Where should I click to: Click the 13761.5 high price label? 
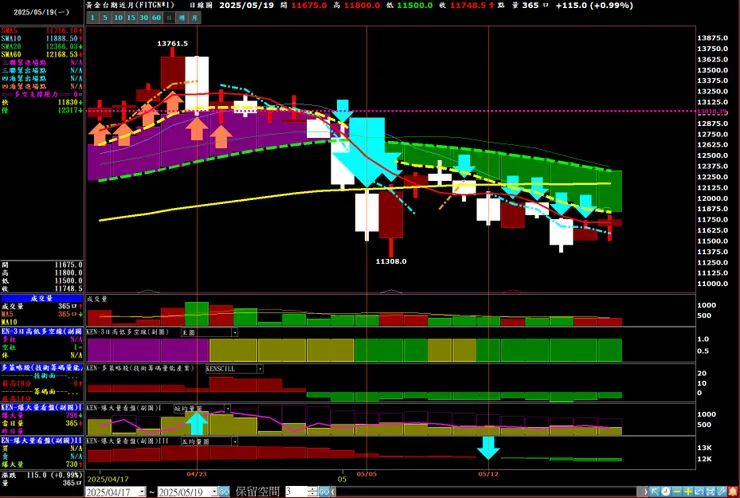(172, 43)
